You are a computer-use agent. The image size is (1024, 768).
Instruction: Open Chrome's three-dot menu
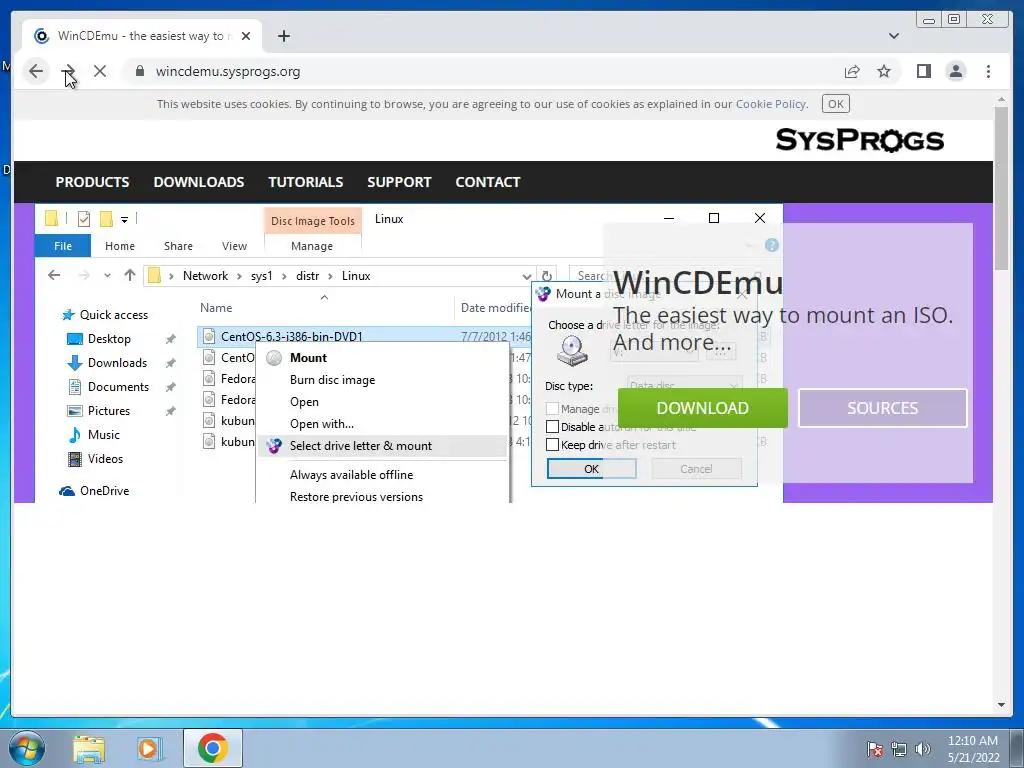[988, 71]
